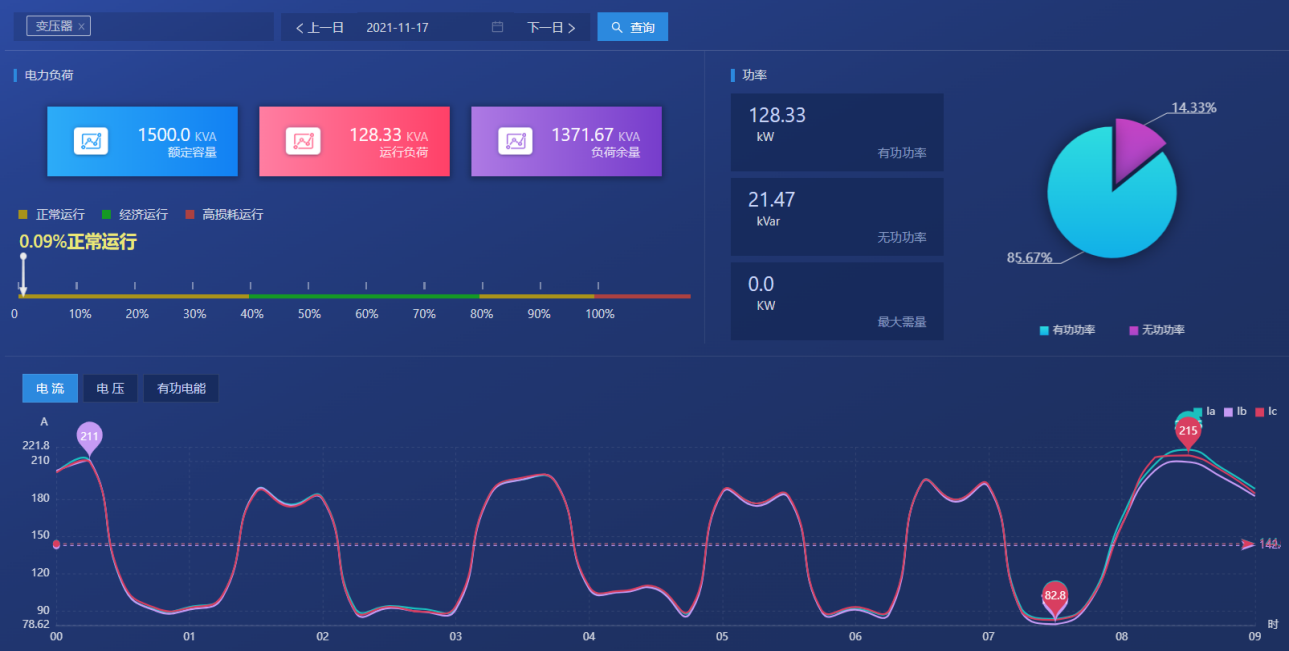The image size is (1289, 651).
Task: Open the calendar date picker icon
Action: coord(497,27)
